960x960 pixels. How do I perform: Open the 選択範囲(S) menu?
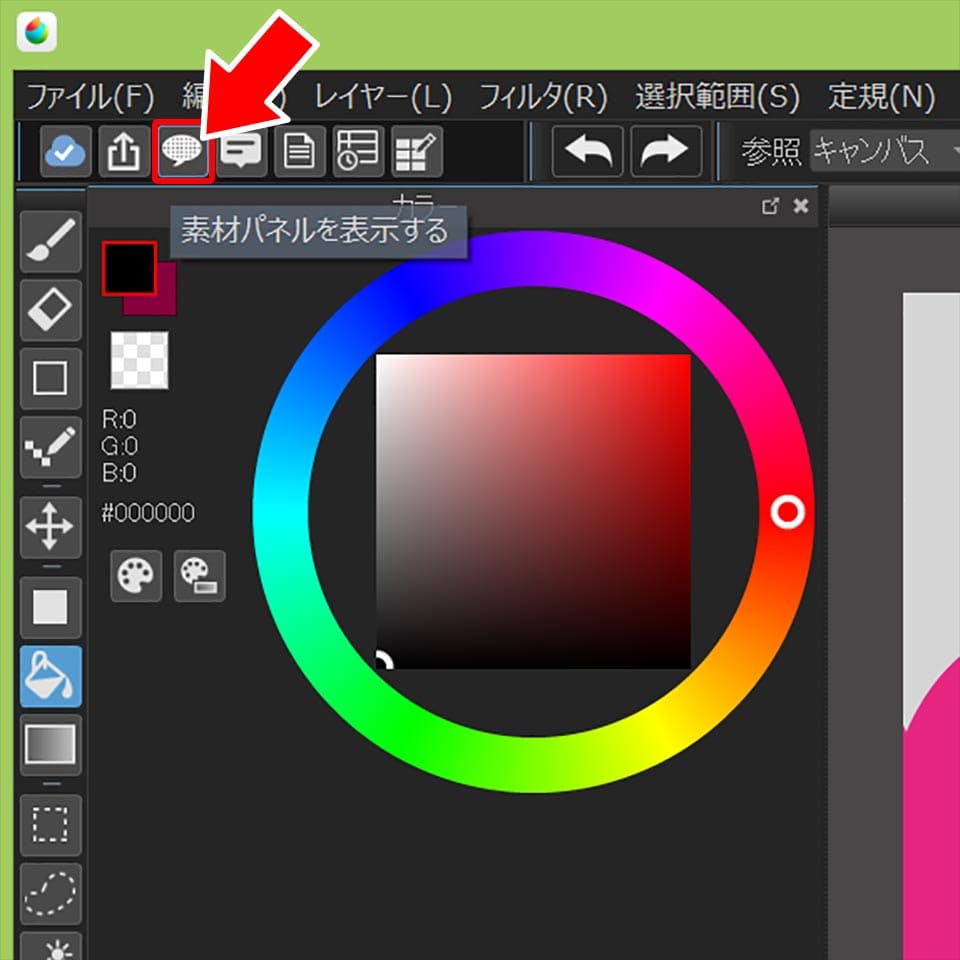coord(718,97)
